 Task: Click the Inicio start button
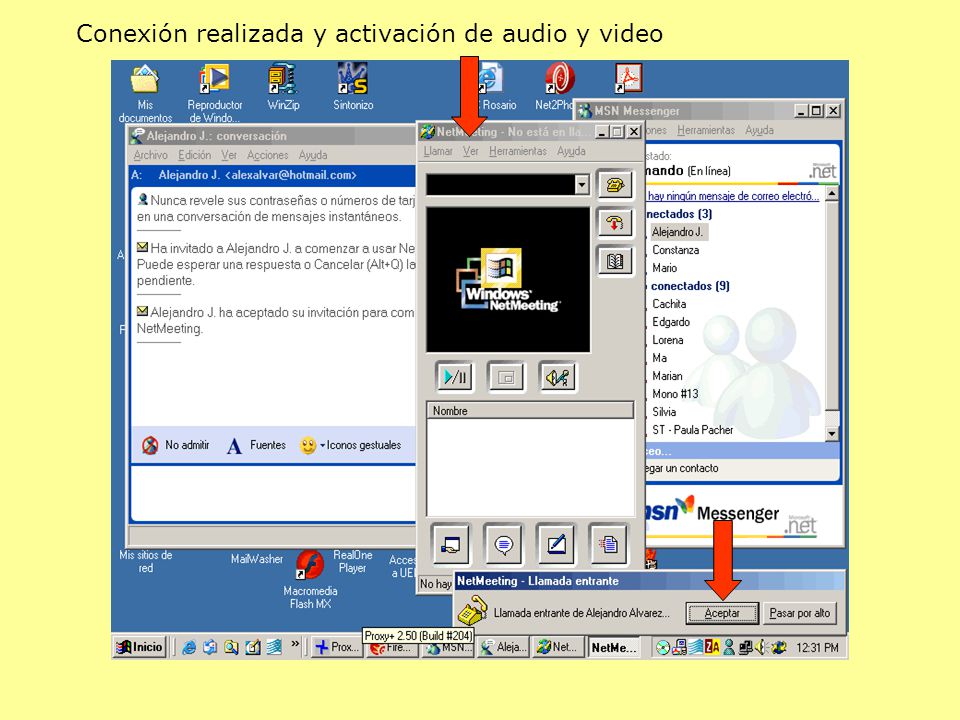coord(140,647)
